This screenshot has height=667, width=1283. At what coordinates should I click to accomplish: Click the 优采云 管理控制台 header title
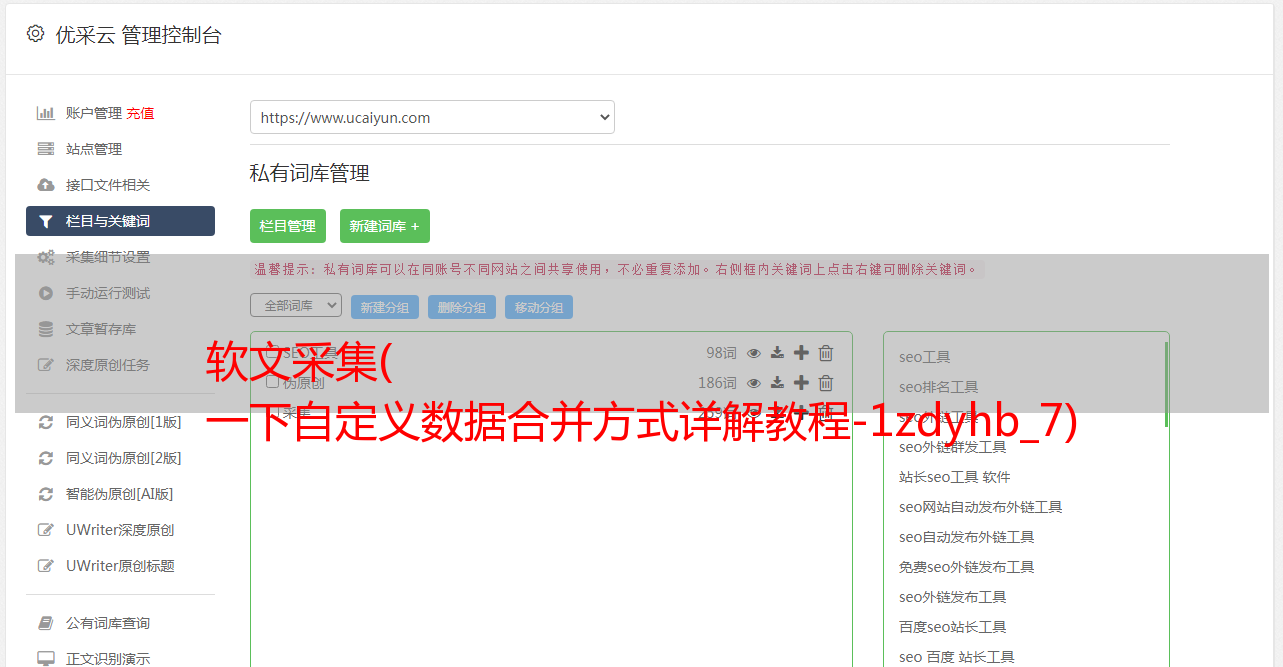[x=138, y=35]
